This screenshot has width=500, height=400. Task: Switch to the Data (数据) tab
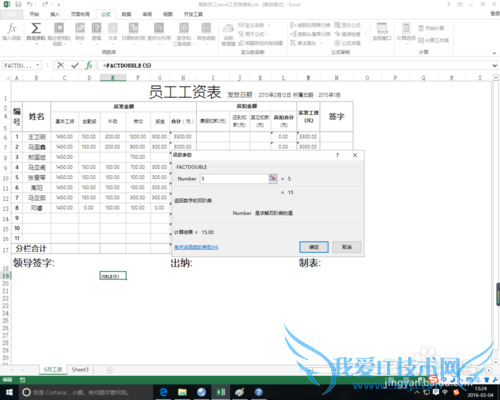(x=126, y=14)
